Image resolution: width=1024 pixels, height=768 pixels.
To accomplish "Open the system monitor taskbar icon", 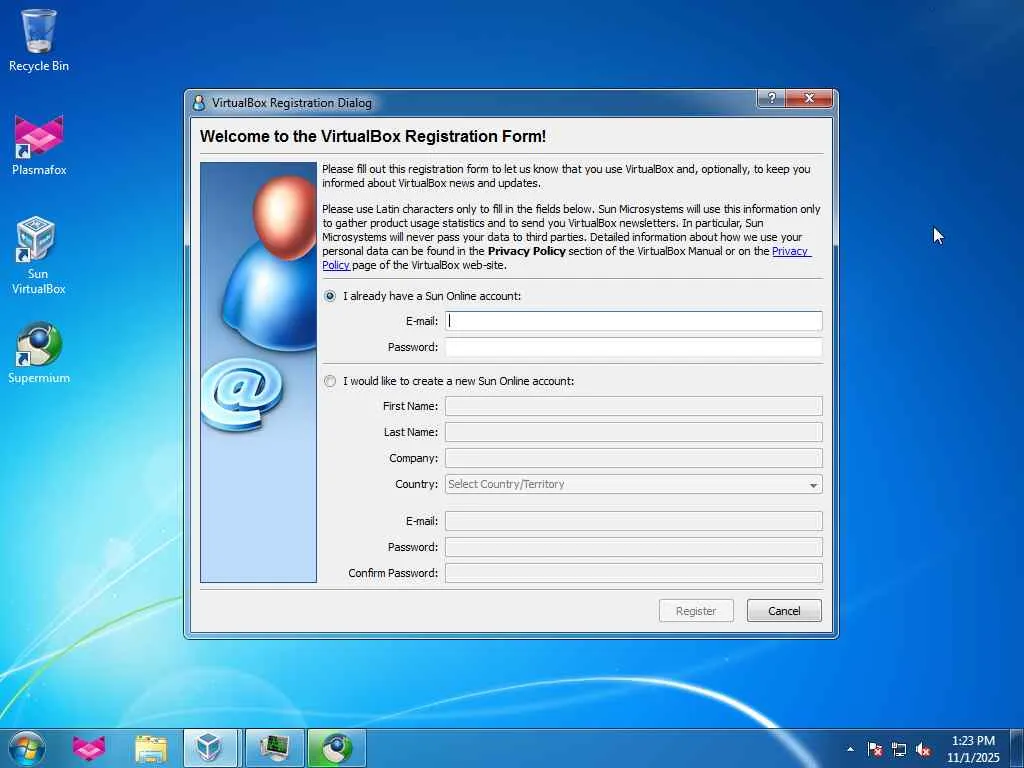I will click(x=274, y=748).
